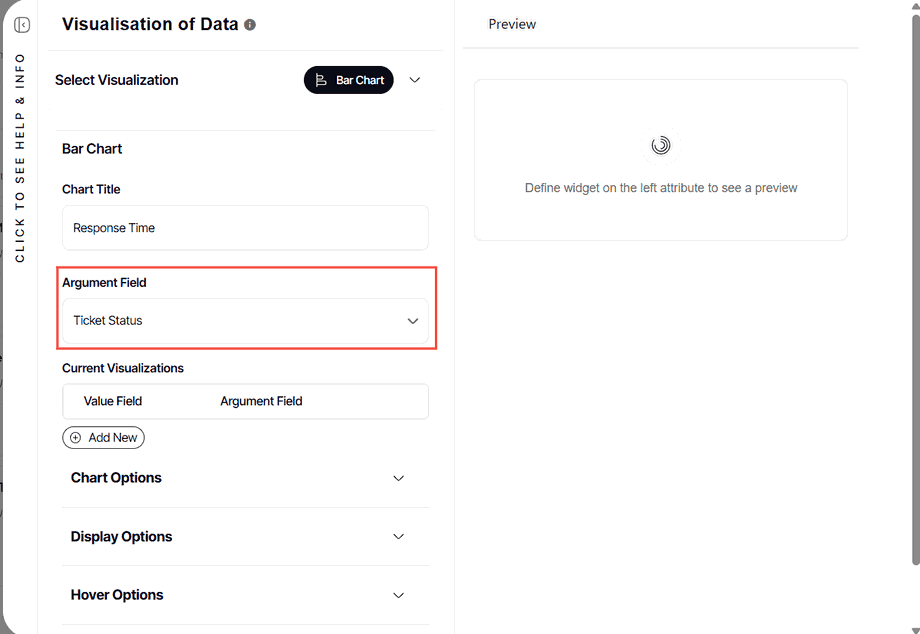
Task: Open the Click to See Help & Info panel
Action: (20, 158)
